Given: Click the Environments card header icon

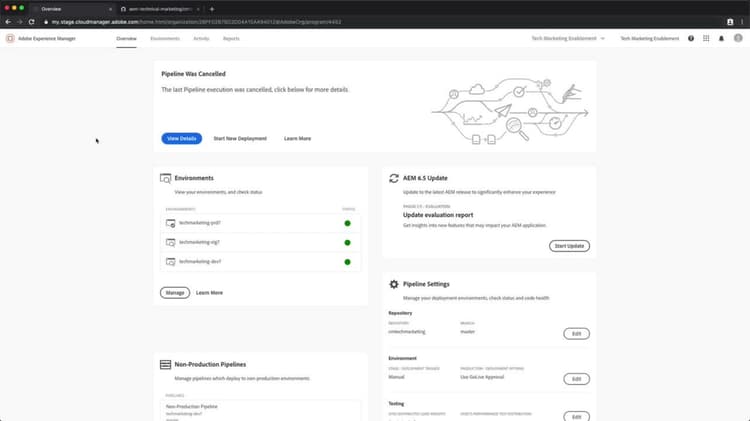Looking at the screenshot, I should pos(165,178).
